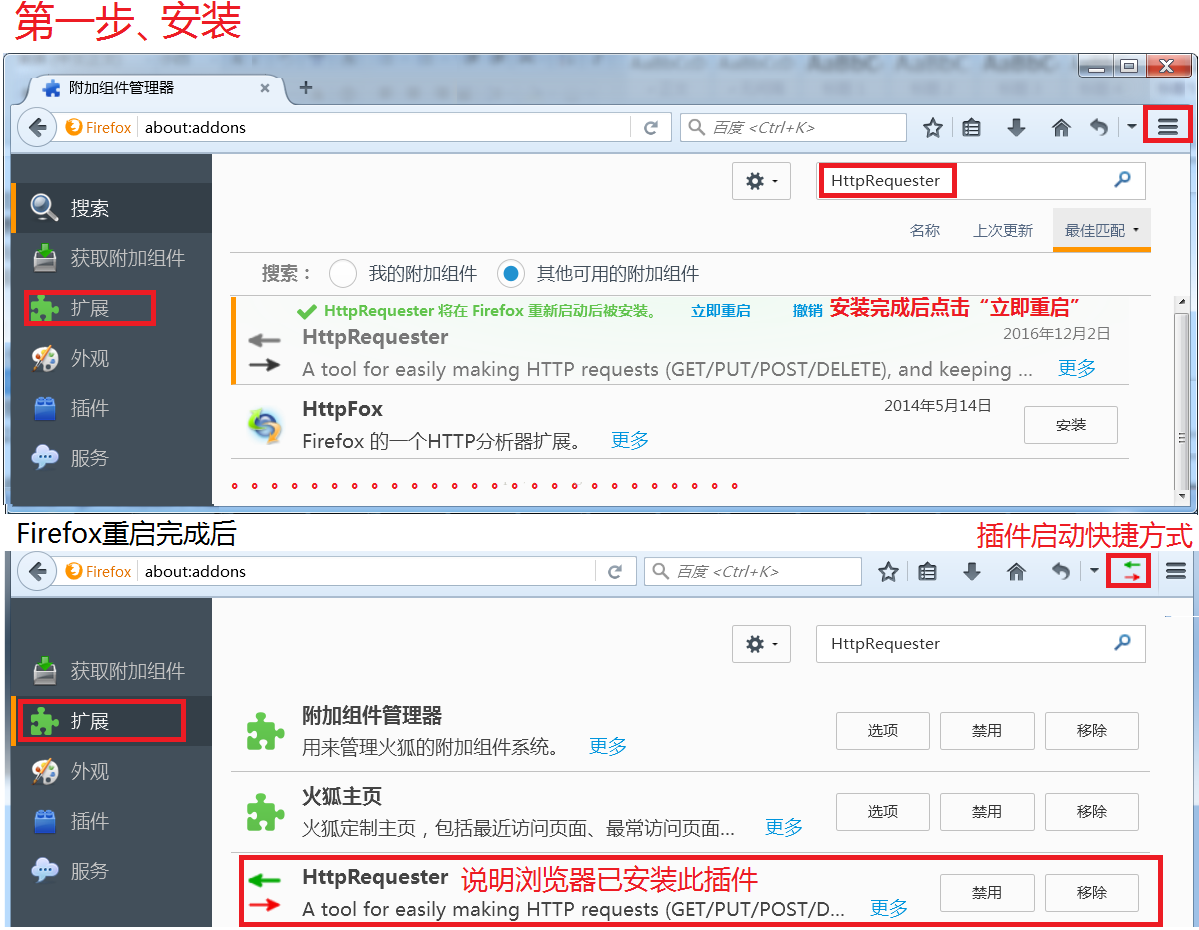Click the back arrow in the lower Firefox window

(x=37, y=571)
